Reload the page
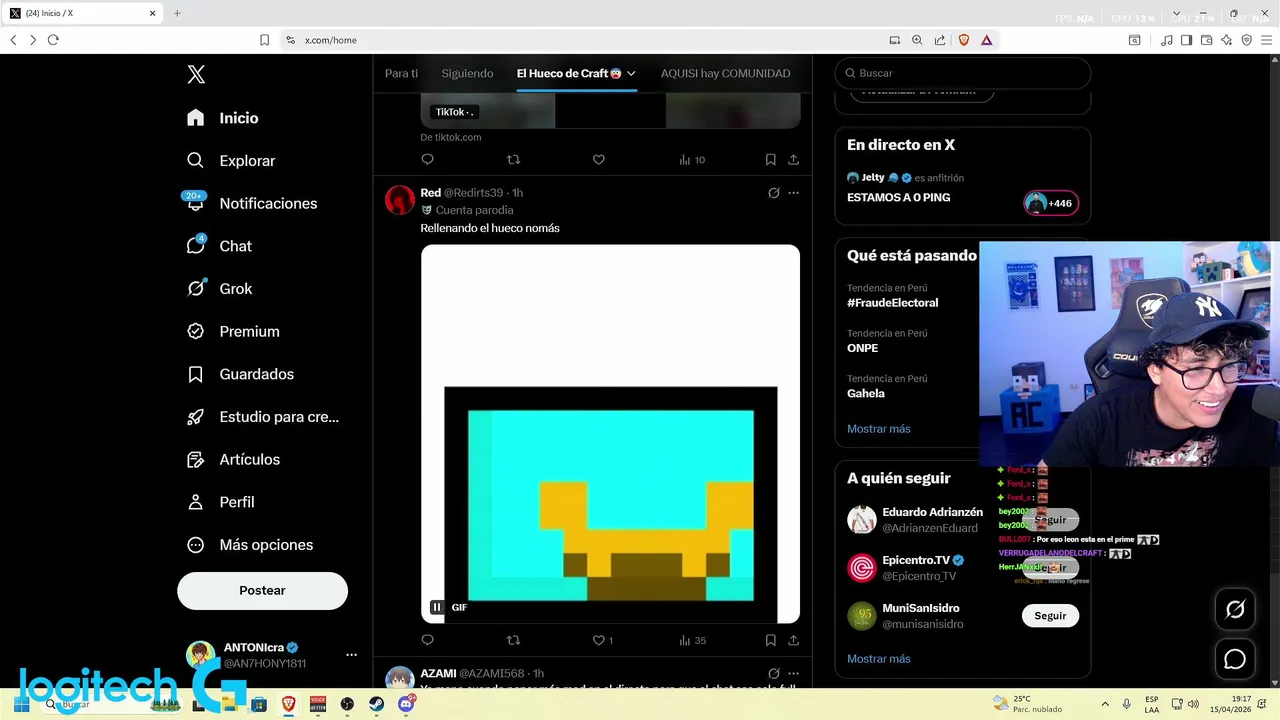Image resolution: width=1280 pixels, height=720 pixels. click(53, 40)
